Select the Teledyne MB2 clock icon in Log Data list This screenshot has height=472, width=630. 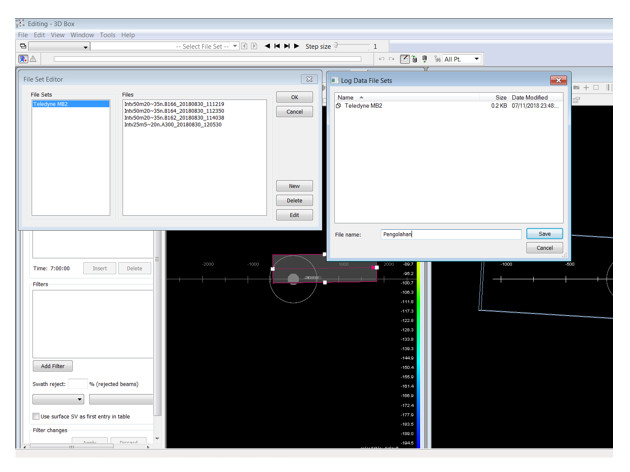338,106
